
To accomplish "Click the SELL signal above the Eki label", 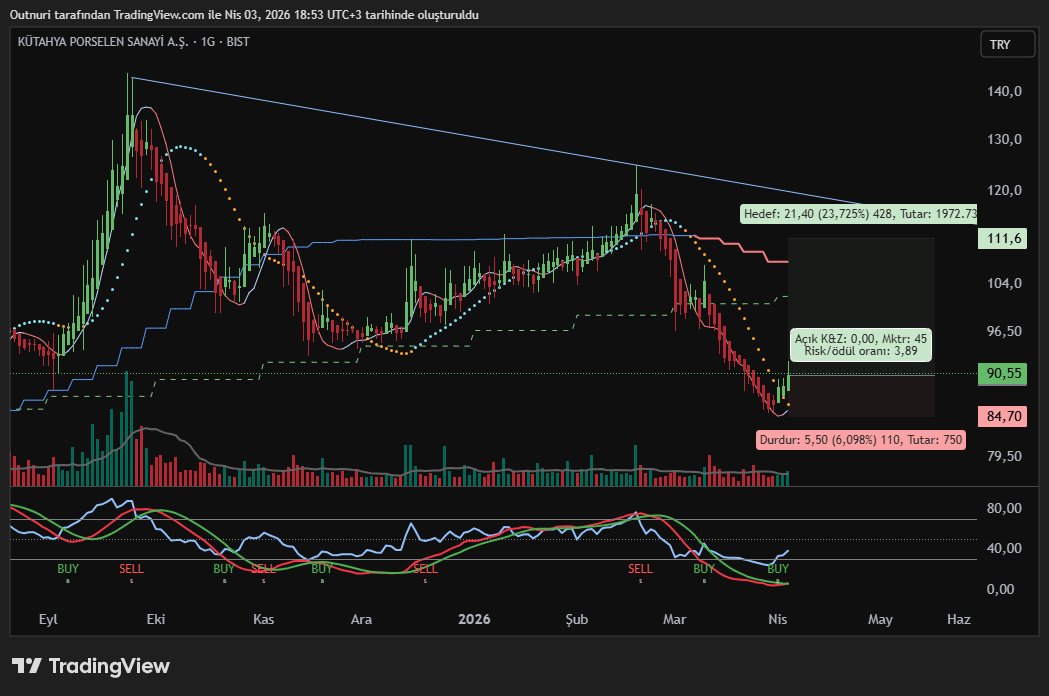I will click(131, 569).
